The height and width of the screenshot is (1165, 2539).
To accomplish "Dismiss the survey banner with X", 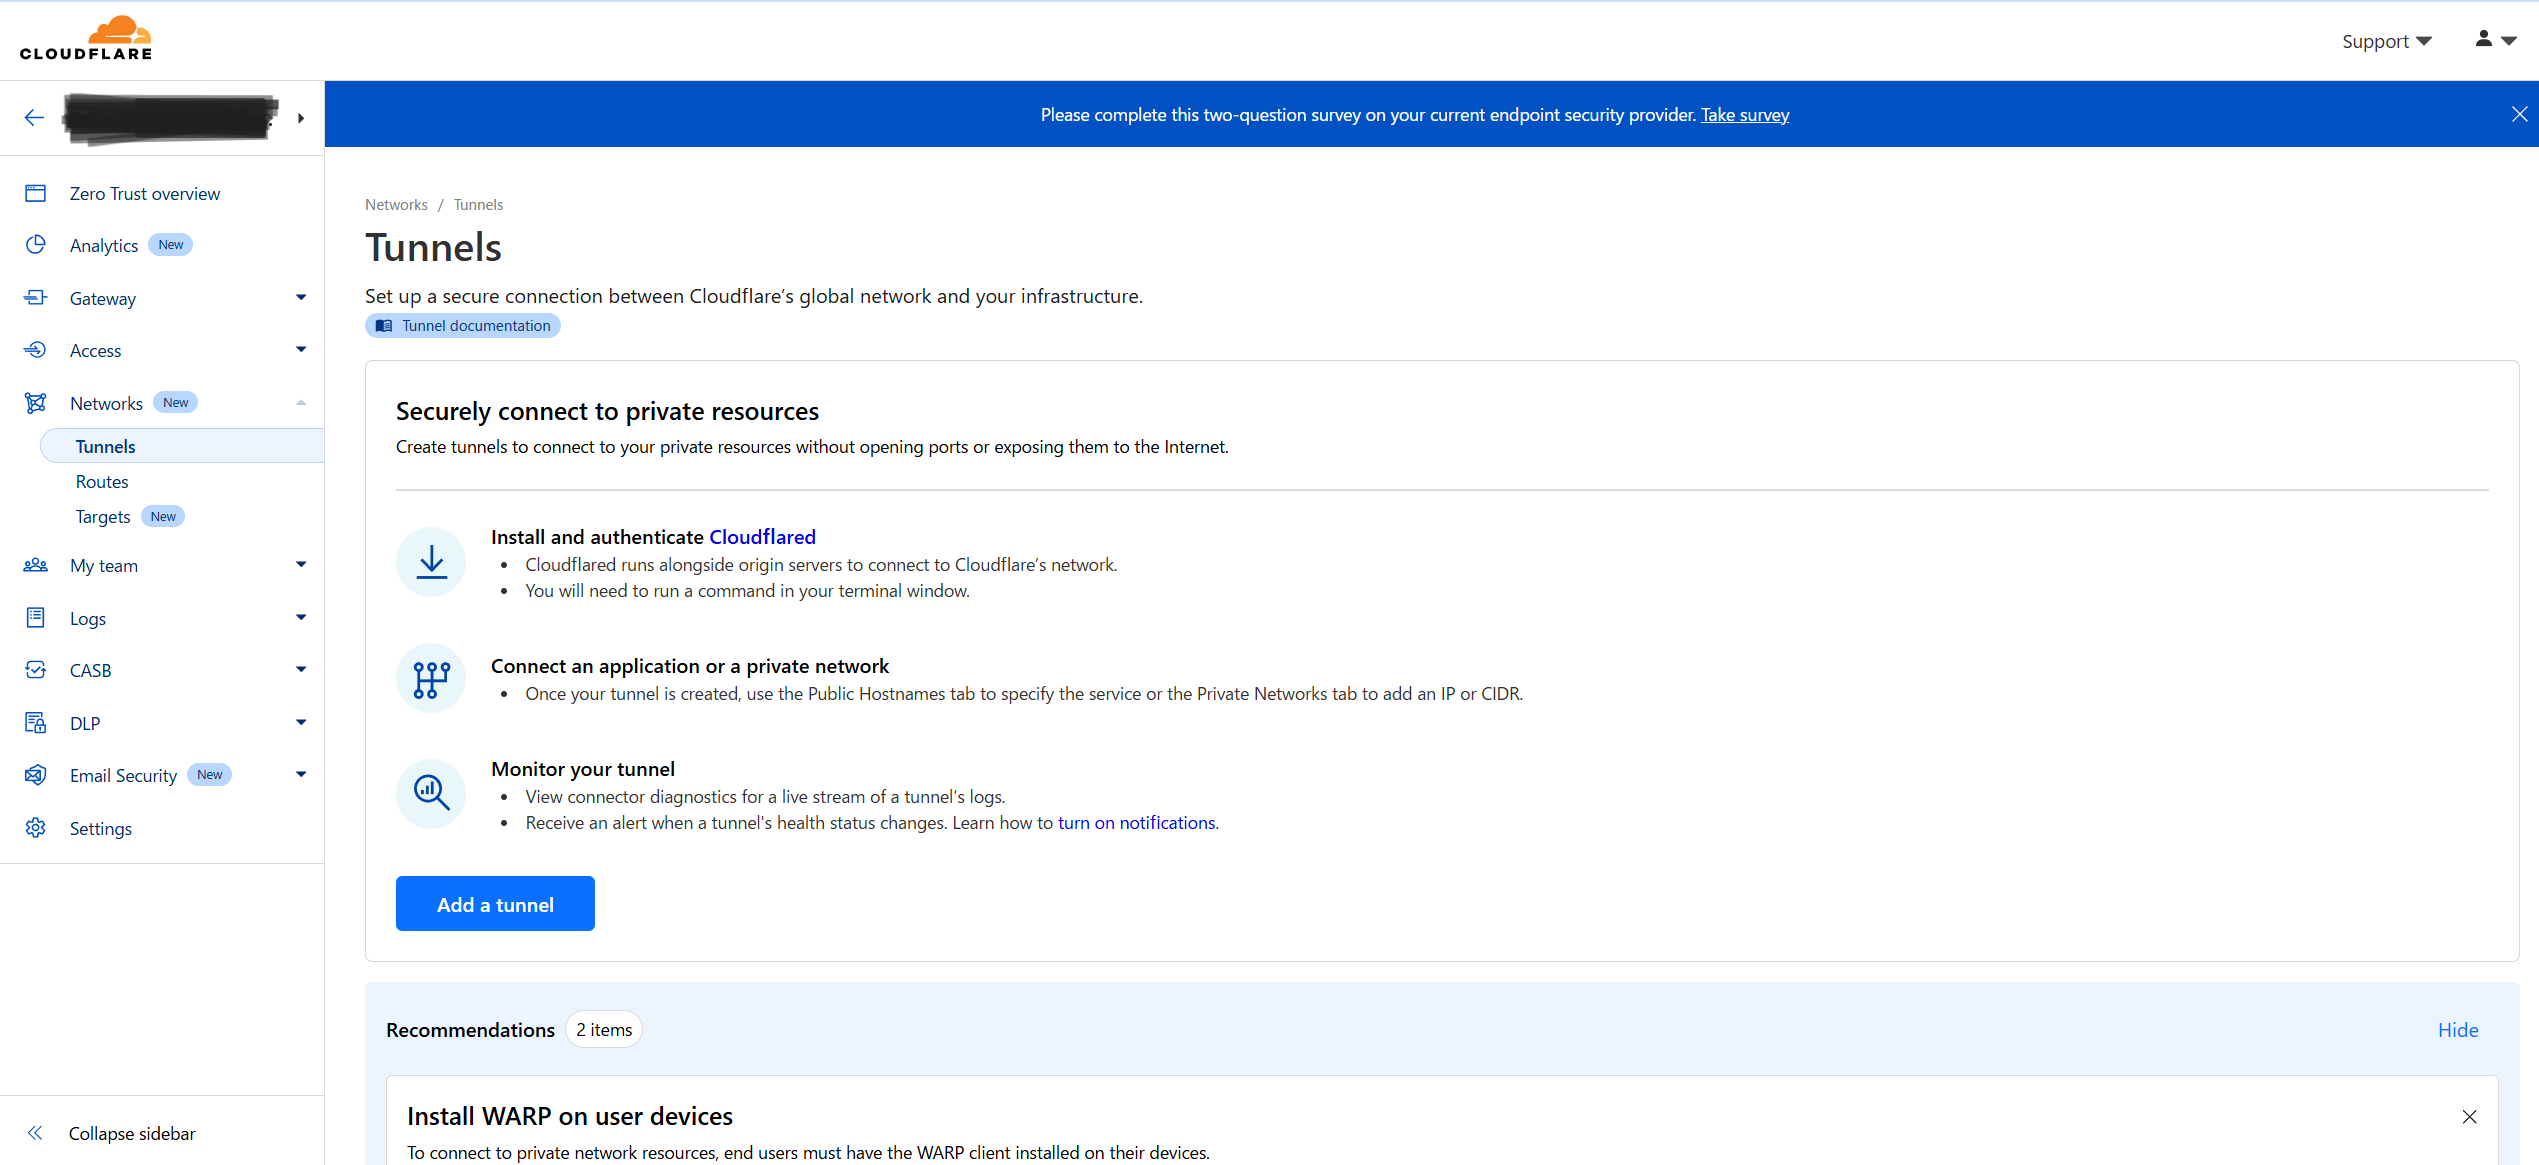I will (x=2519, y=114).
